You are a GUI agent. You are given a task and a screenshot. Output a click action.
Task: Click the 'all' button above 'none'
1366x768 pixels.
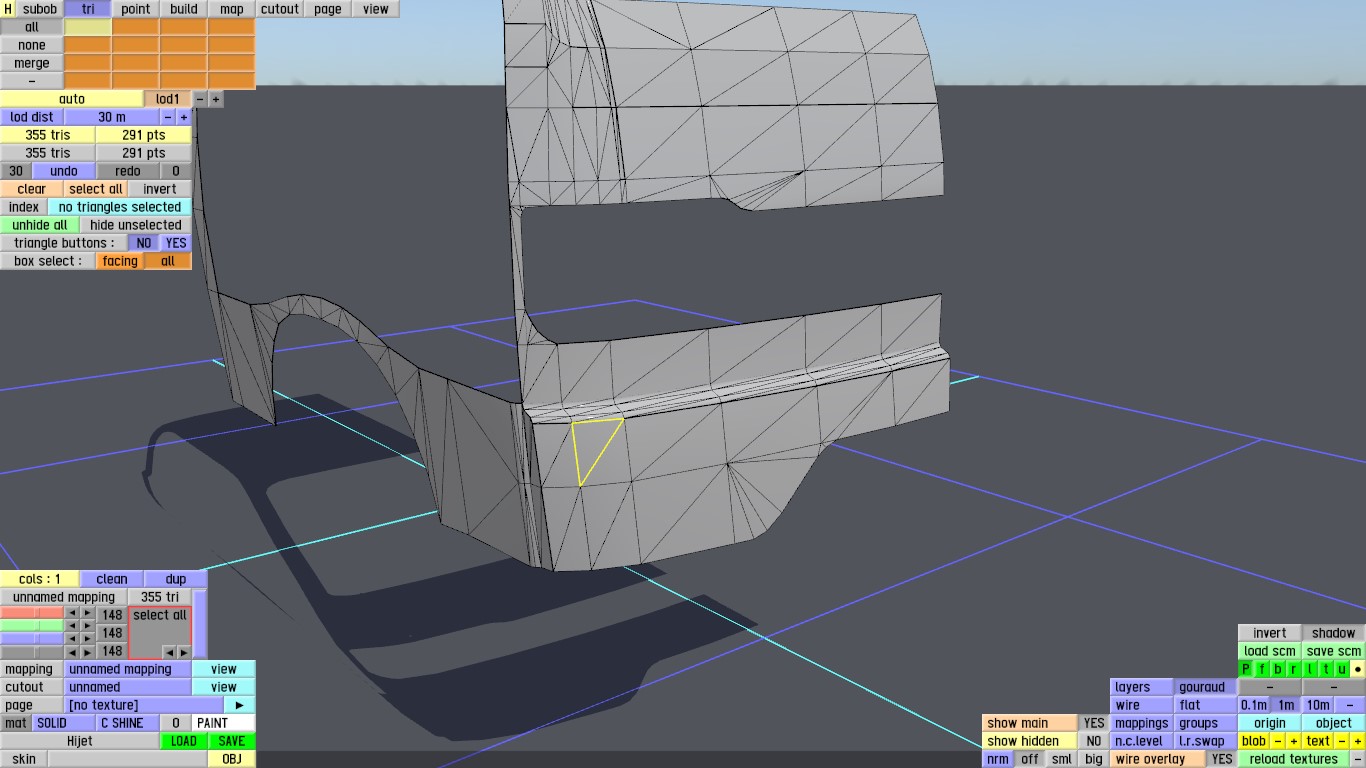pos(32,27)
